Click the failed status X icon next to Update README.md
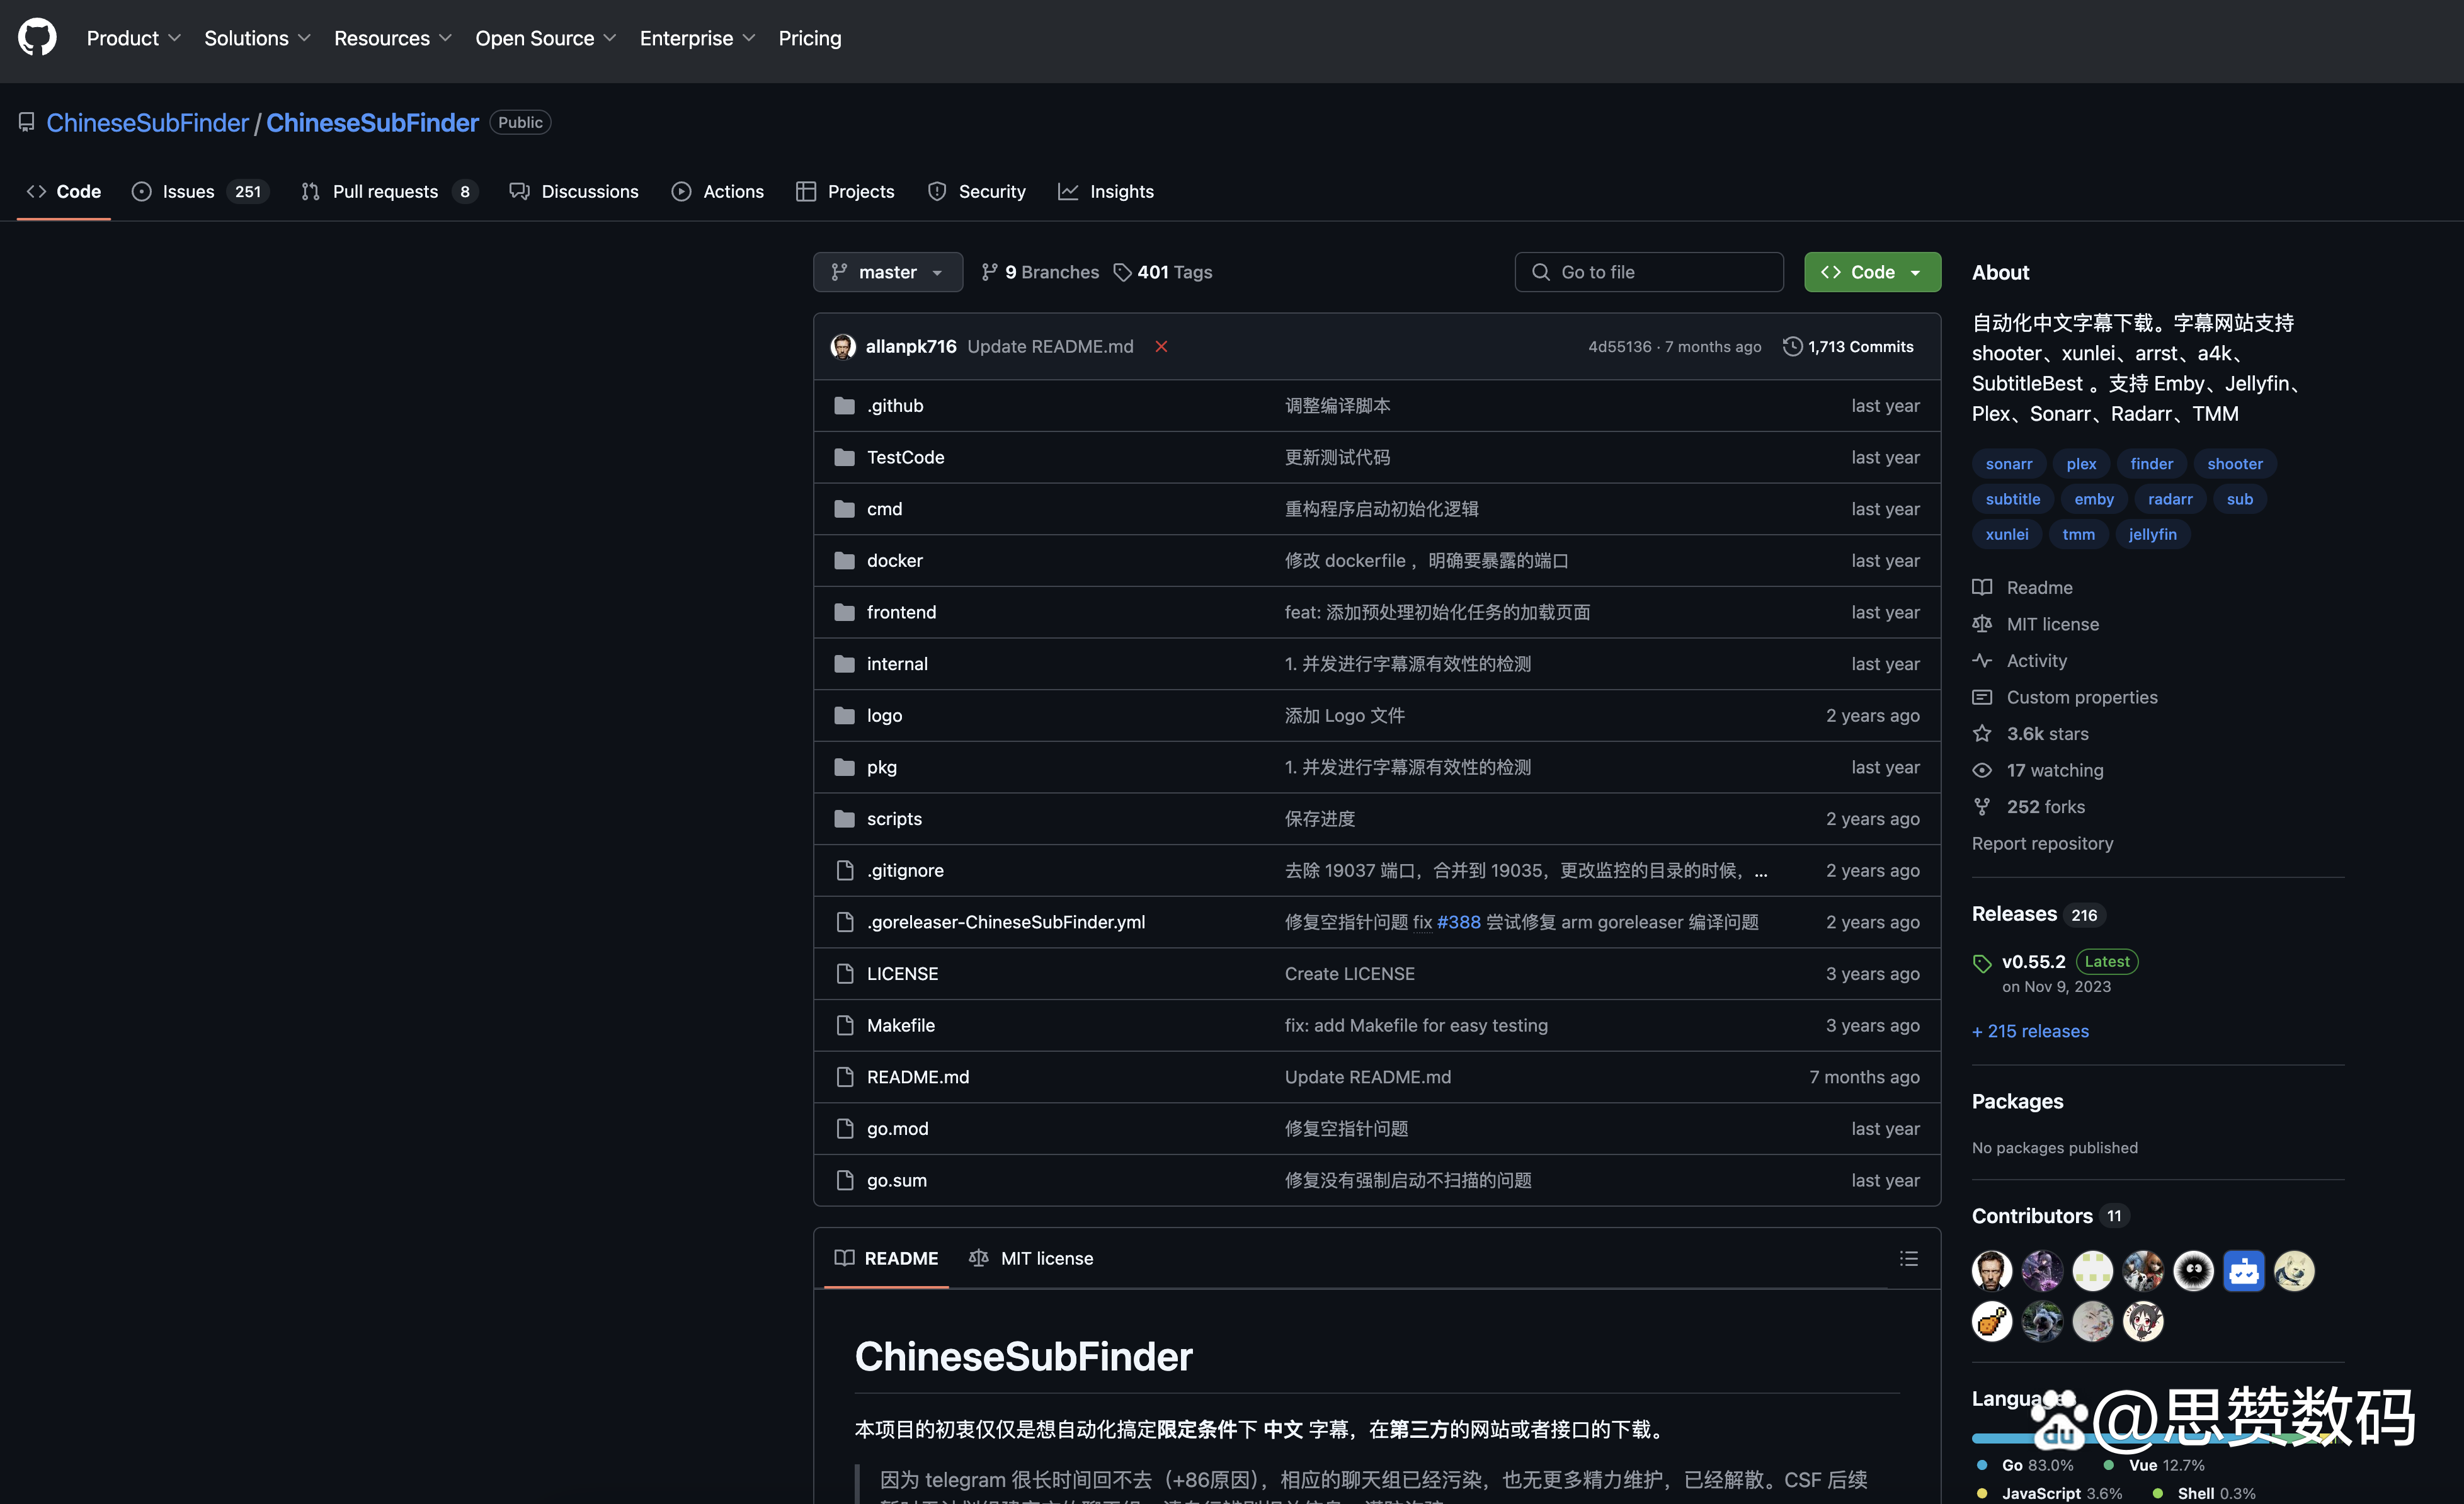Image resolution: width=2464 pixels, height=1504 pixels. coord(1161,347)
